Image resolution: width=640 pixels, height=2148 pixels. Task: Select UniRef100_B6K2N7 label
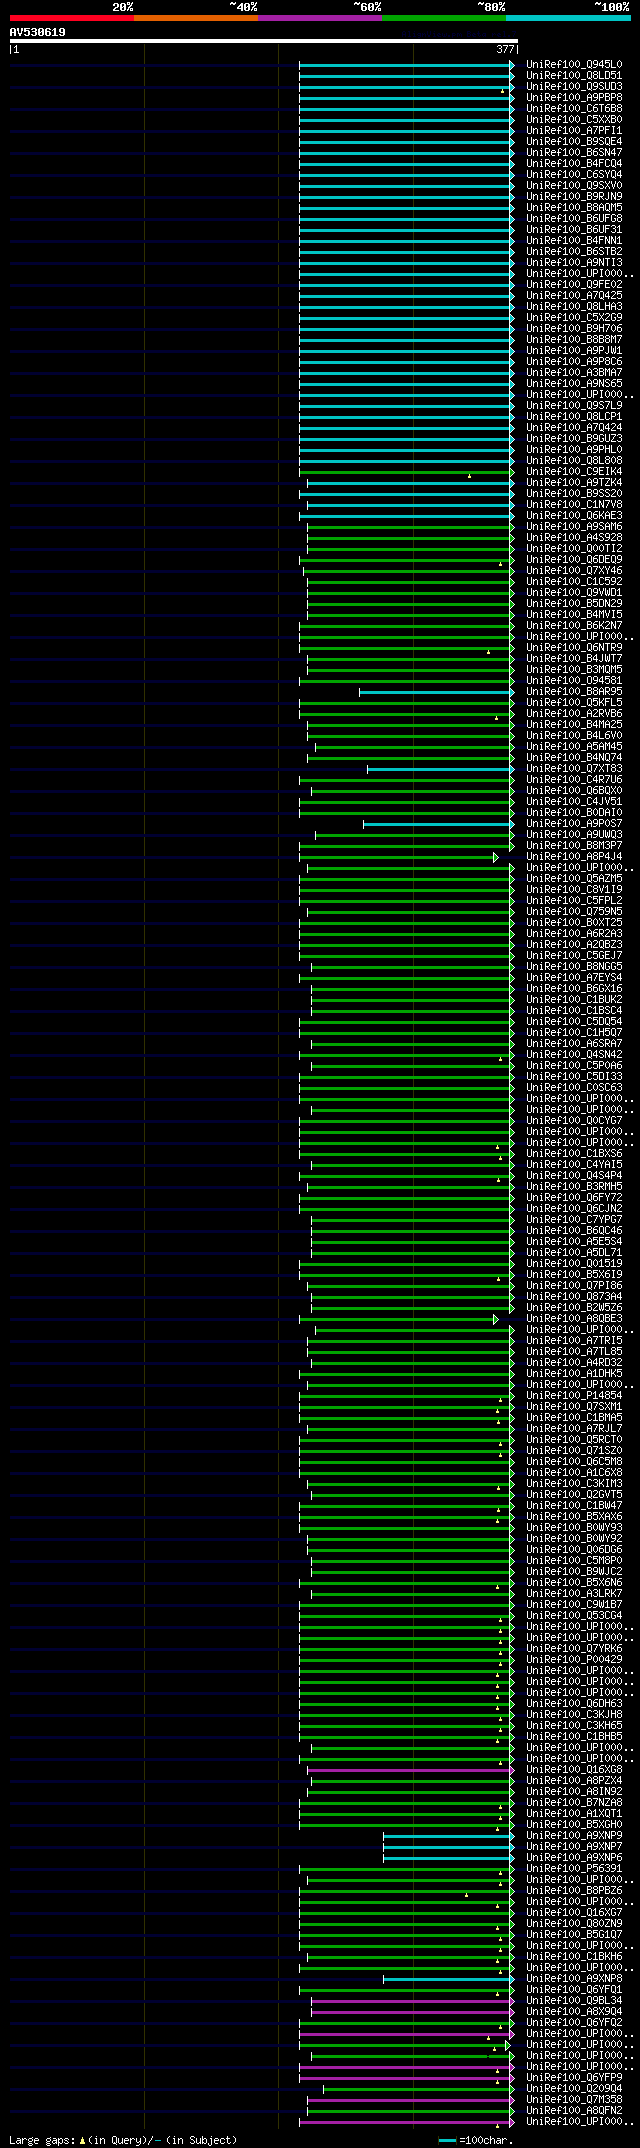574,625
